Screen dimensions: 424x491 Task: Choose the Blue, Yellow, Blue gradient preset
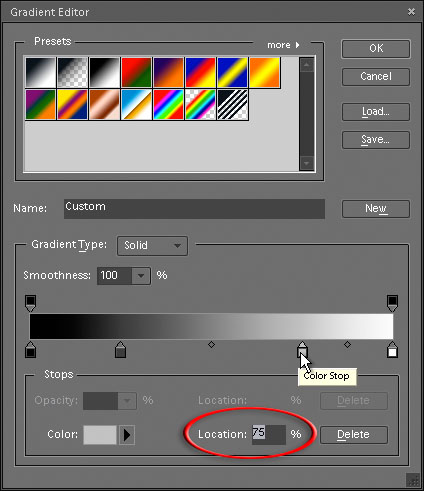[233, 72]
